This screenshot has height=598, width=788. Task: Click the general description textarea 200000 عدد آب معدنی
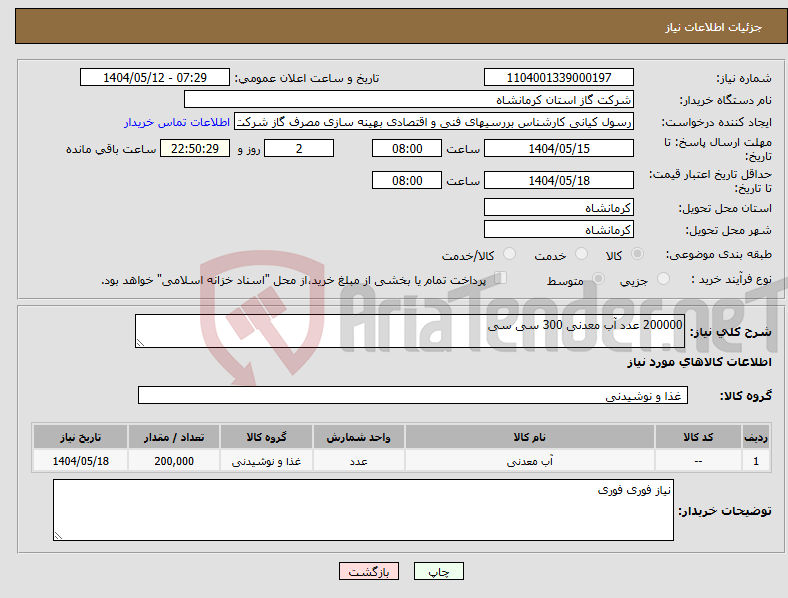coord(410,331)
